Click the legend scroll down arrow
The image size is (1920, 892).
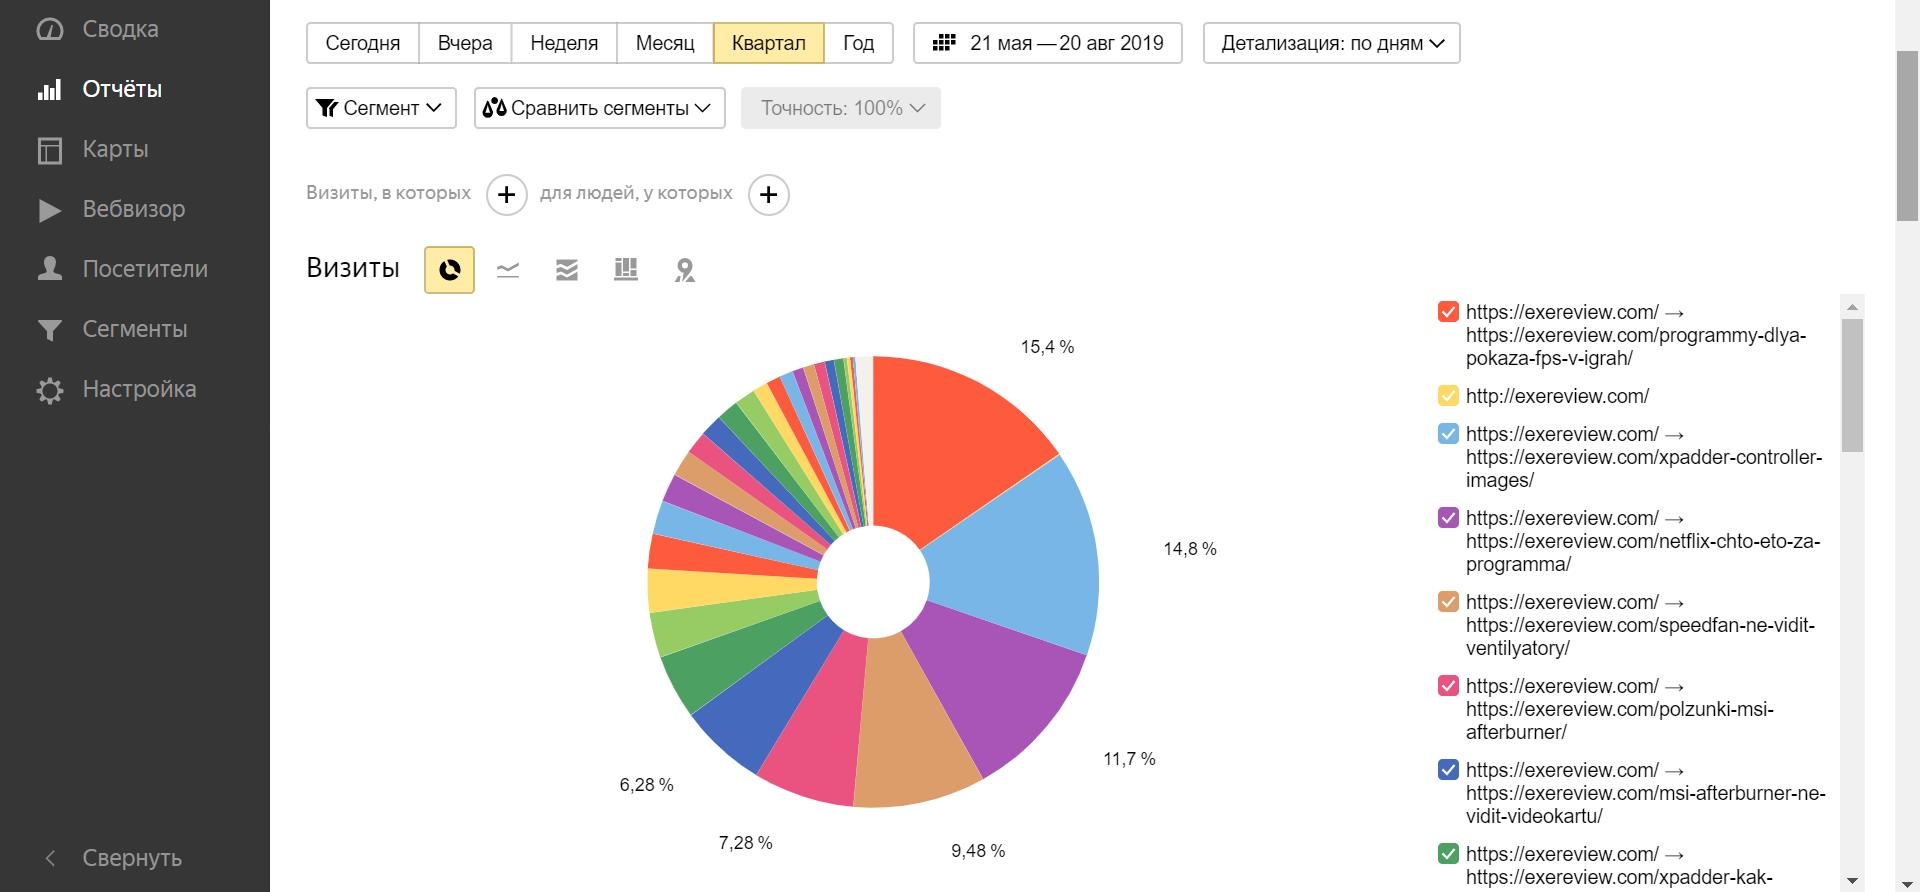1852,881
